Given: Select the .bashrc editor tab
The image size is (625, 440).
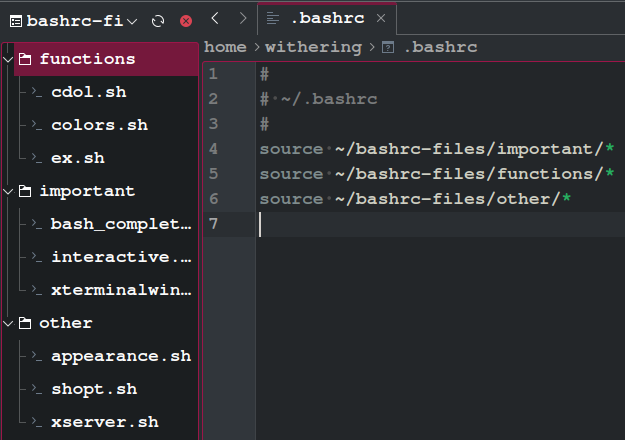Looking at the screenshot, I should [327, 19].
